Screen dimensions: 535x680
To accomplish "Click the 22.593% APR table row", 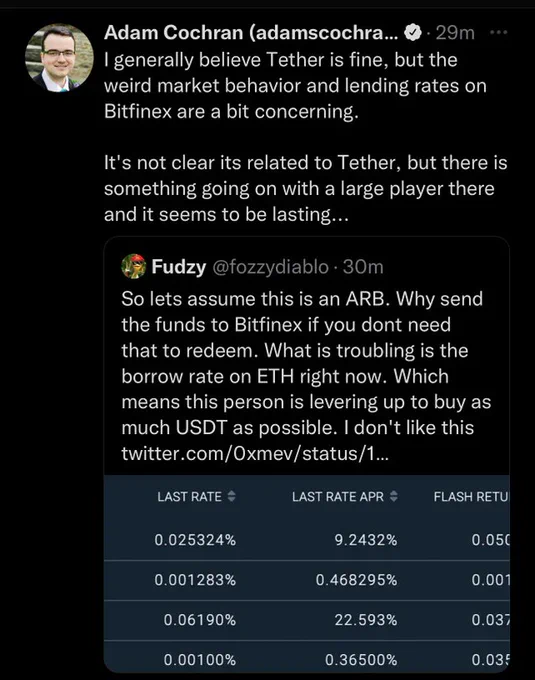I will point(307,620).
